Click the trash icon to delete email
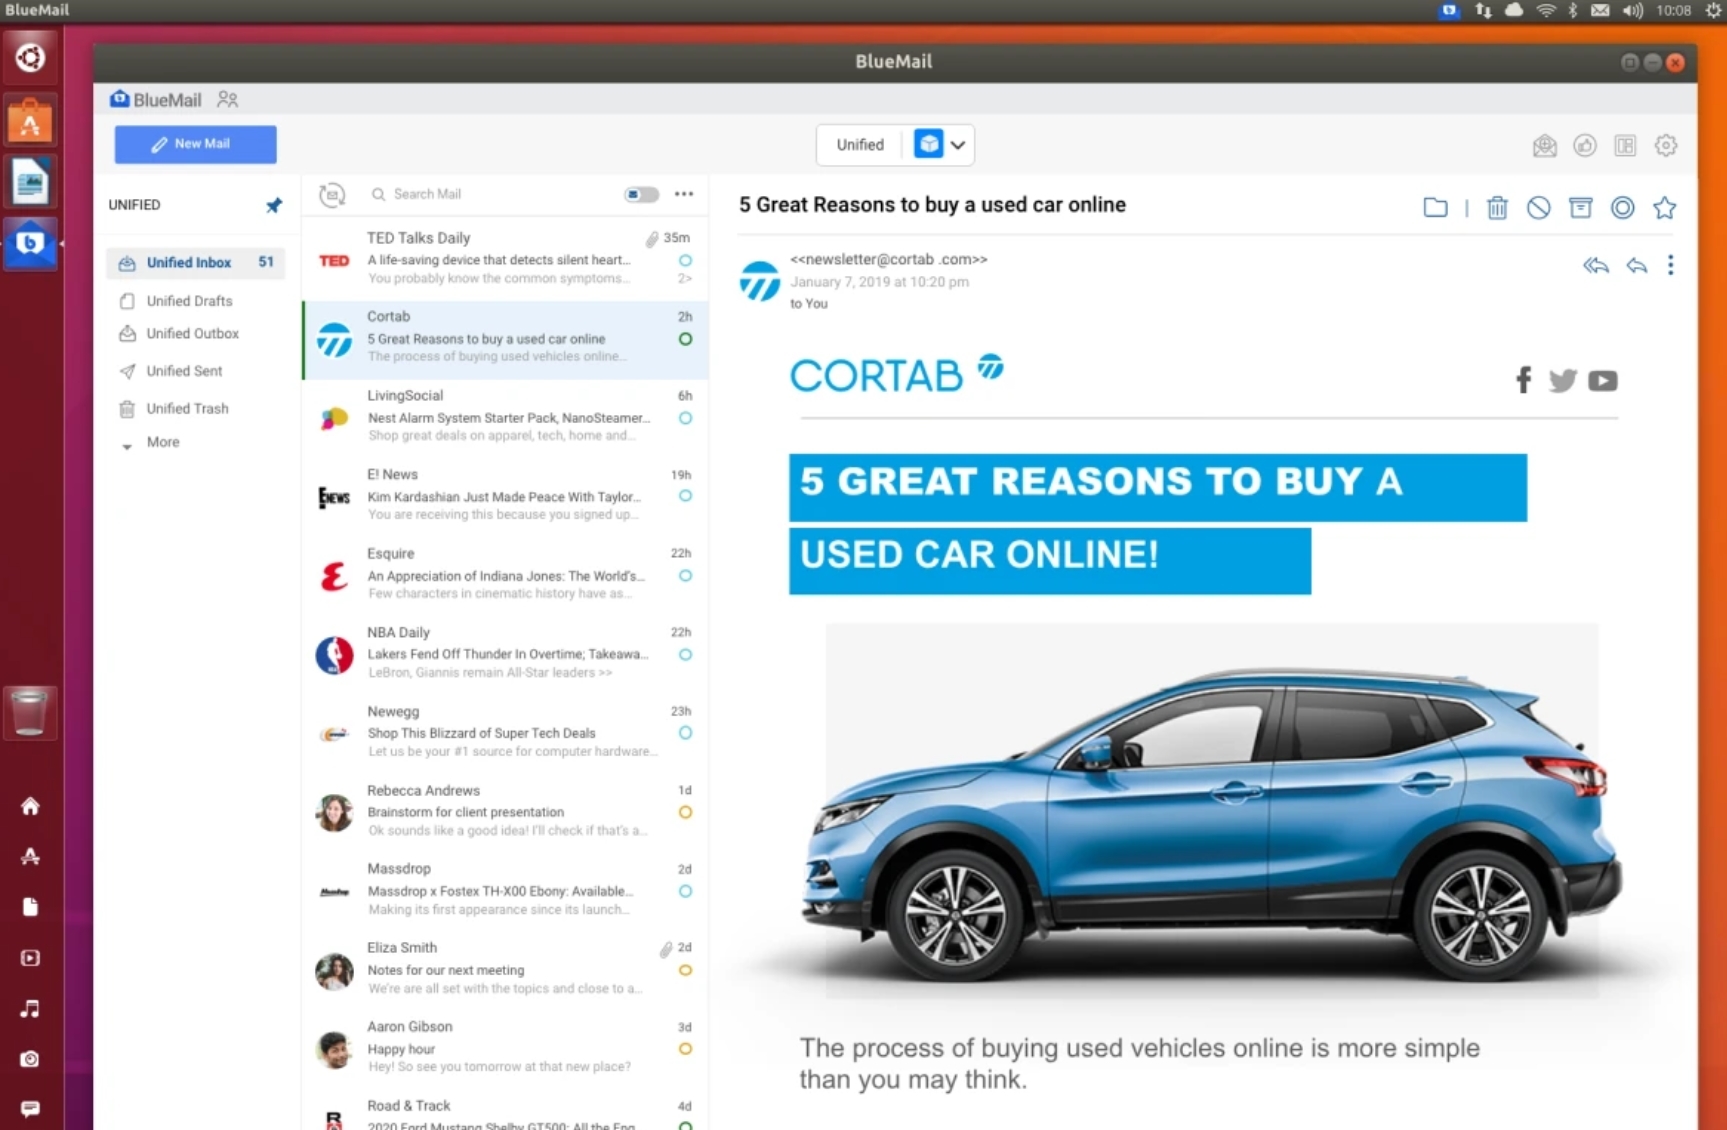Image resolution: width=1727 pixels, height=1130 pixels. point(1496,208)
